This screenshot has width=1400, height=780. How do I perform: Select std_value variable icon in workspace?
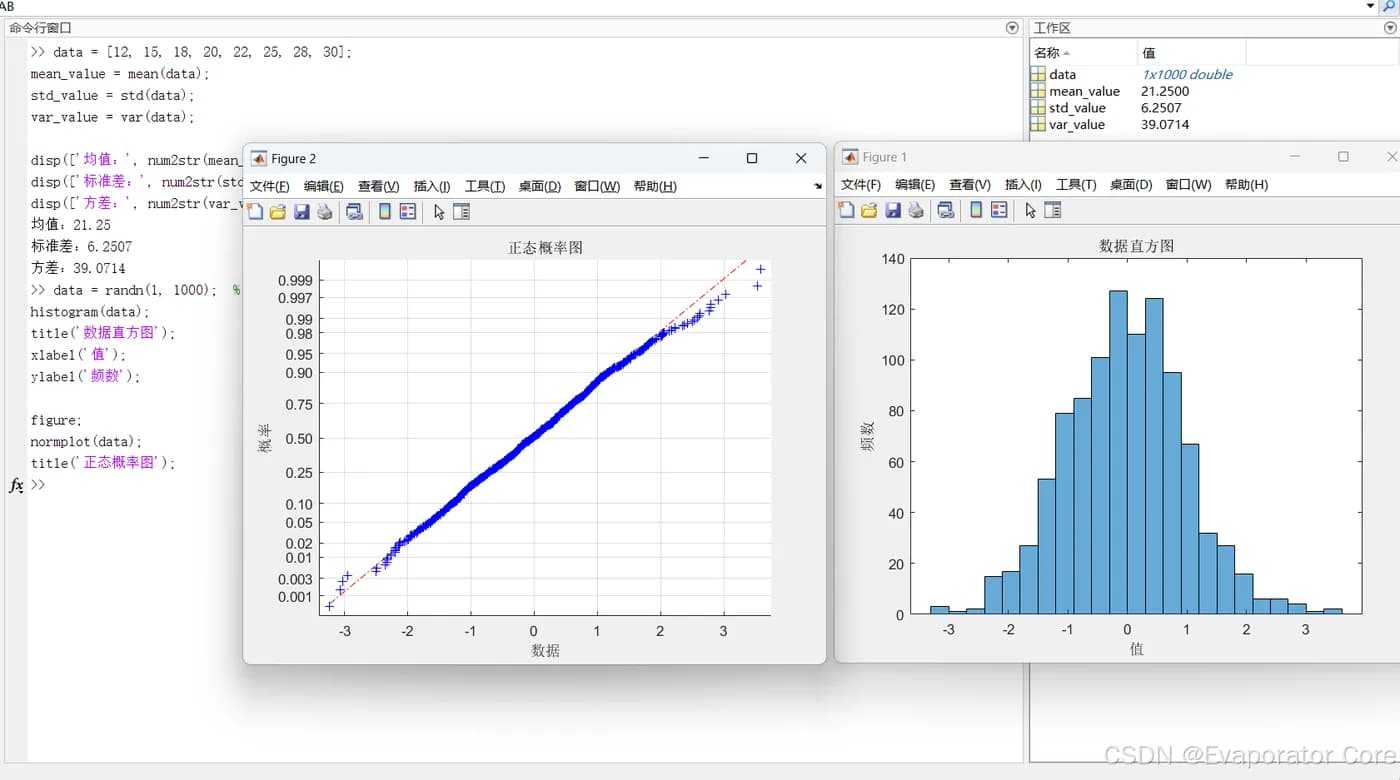pos(1038,108)
